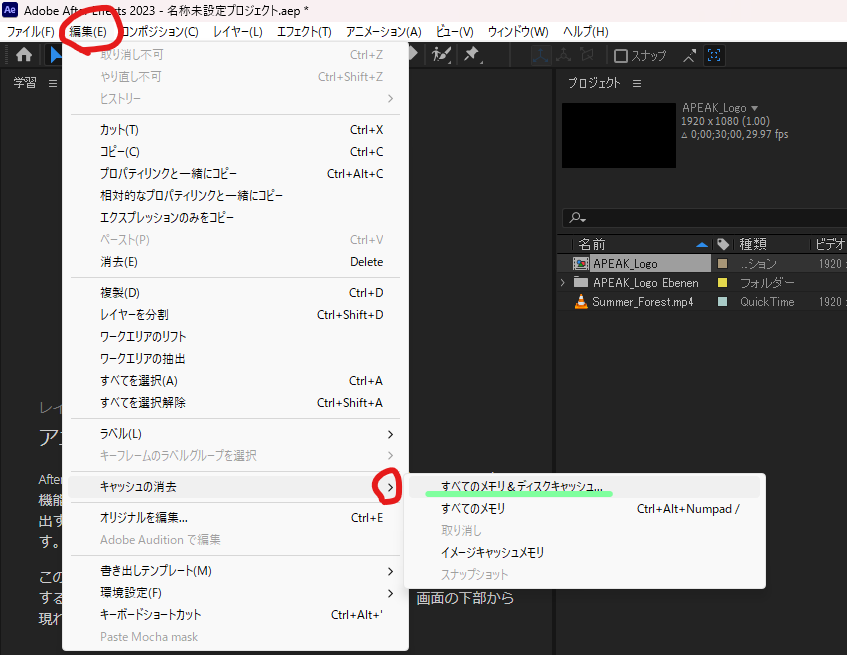Open the レイヤー(L) menu
This screenshot has width=847, height=655.
click(x=238, y=32)
